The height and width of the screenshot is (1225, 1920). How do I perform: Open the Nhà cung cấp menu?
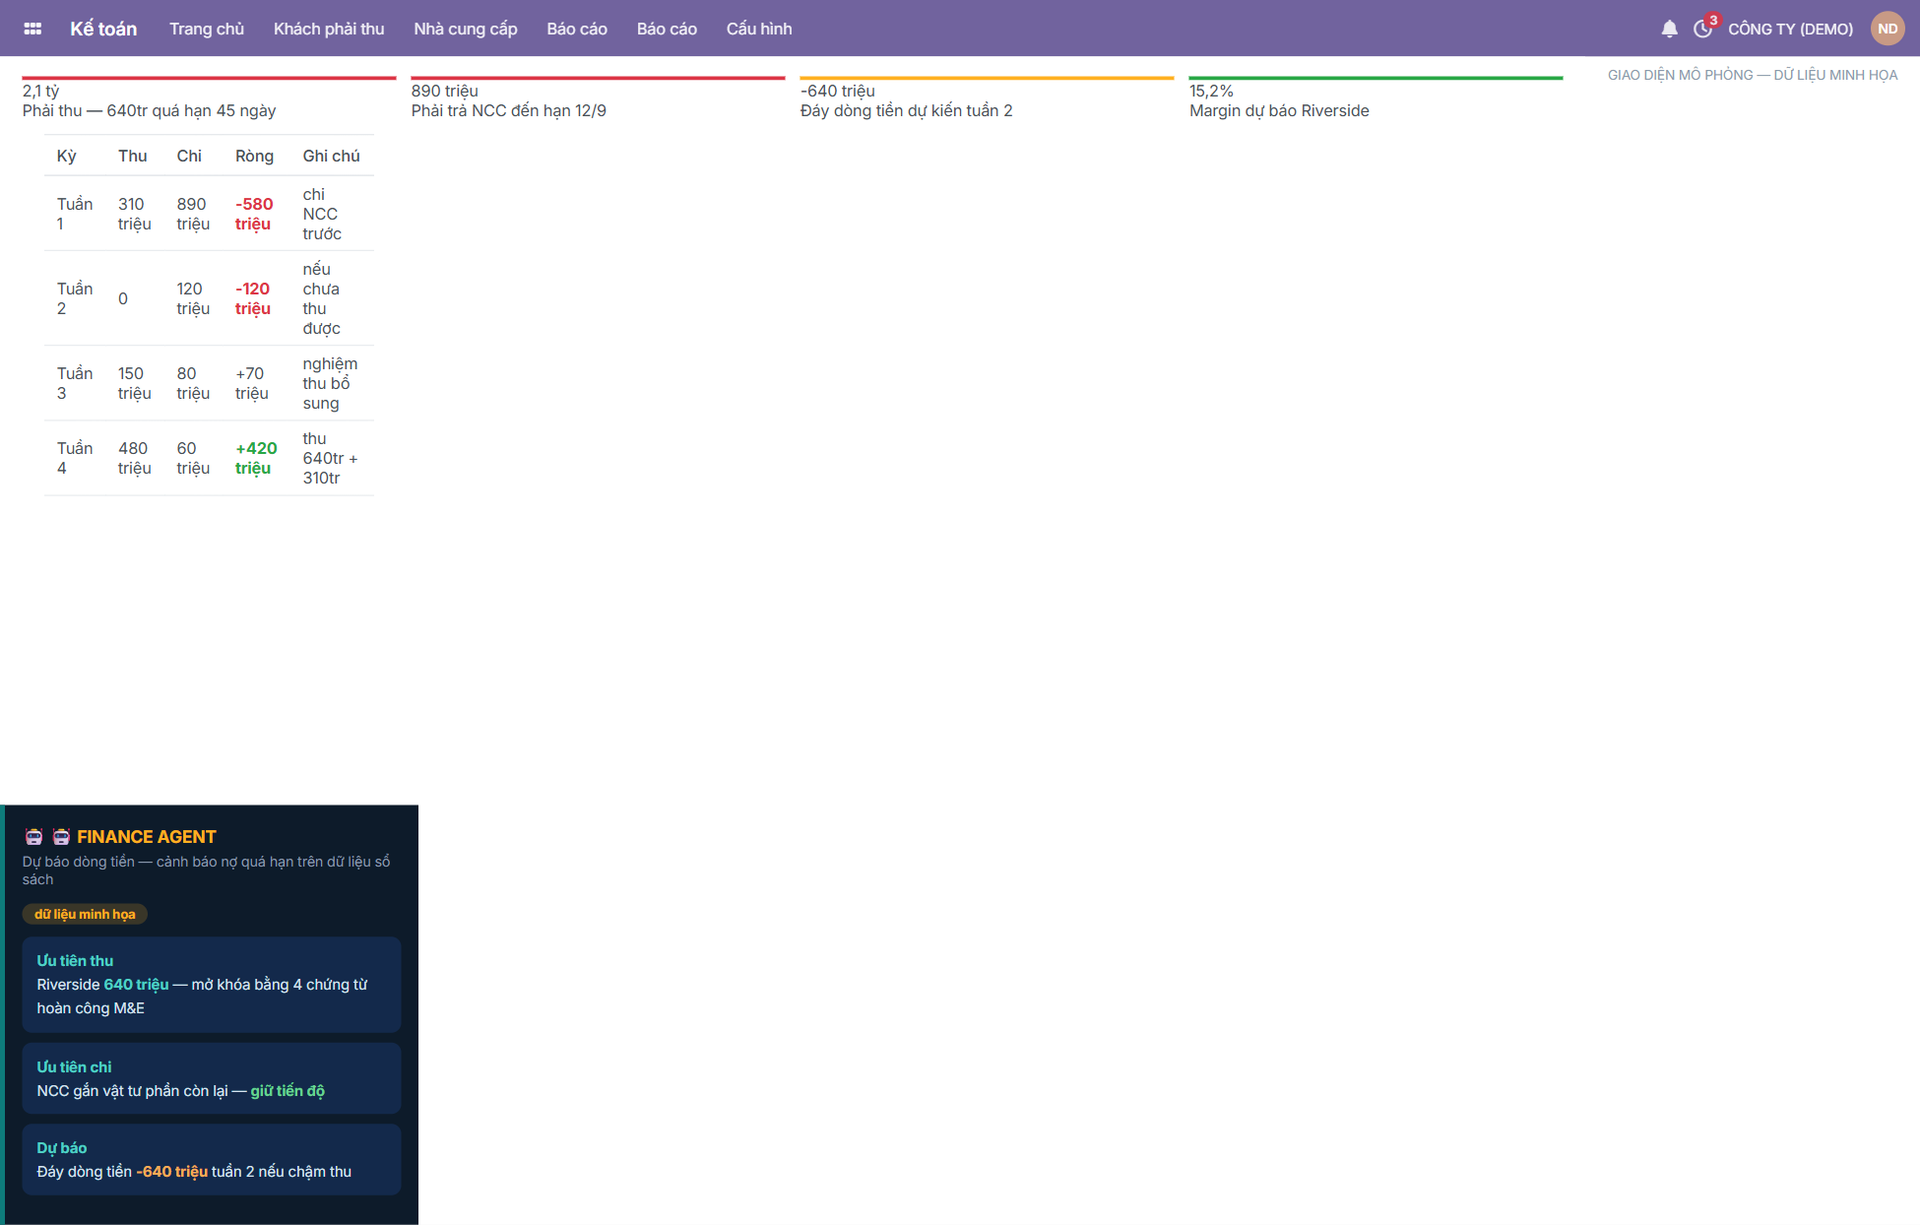click(466, 29)
